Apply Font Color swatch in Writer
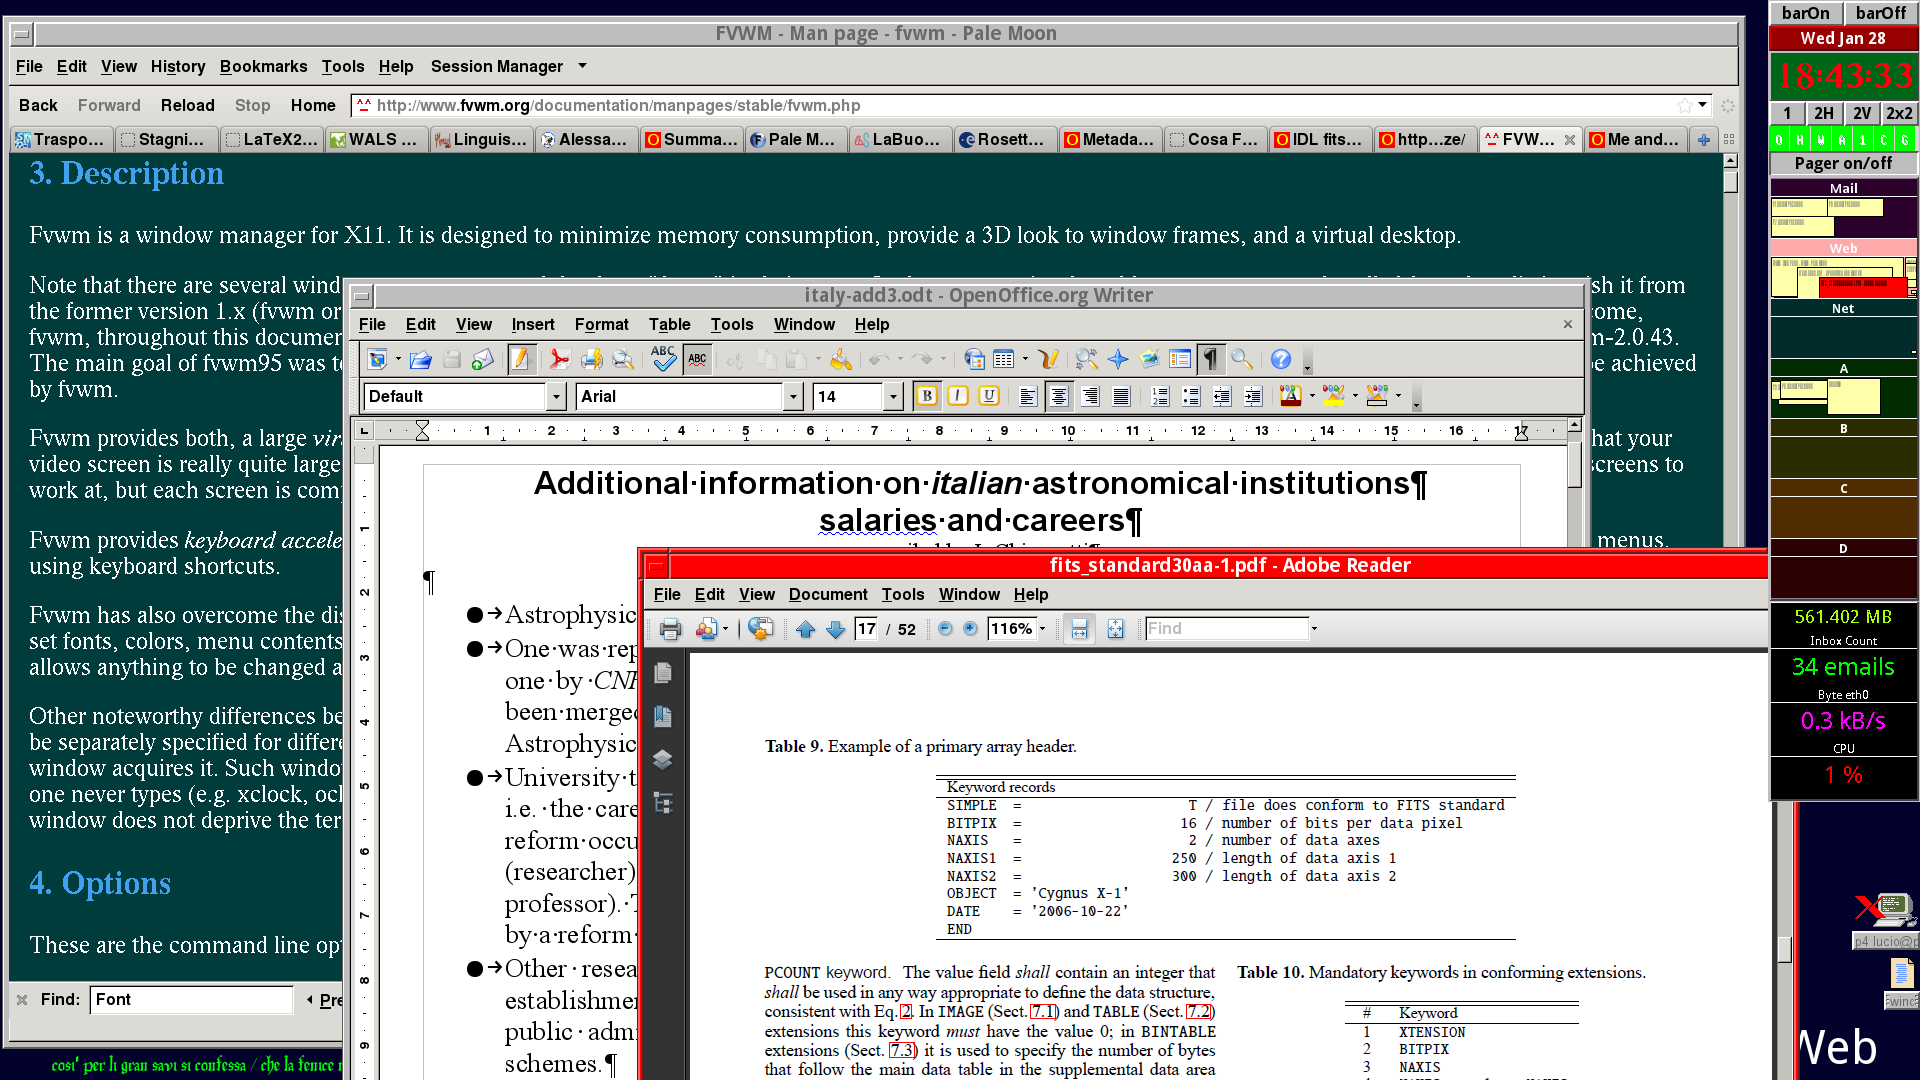The width and height of the screenshot is (1920, 1080). click(1291, 397)
